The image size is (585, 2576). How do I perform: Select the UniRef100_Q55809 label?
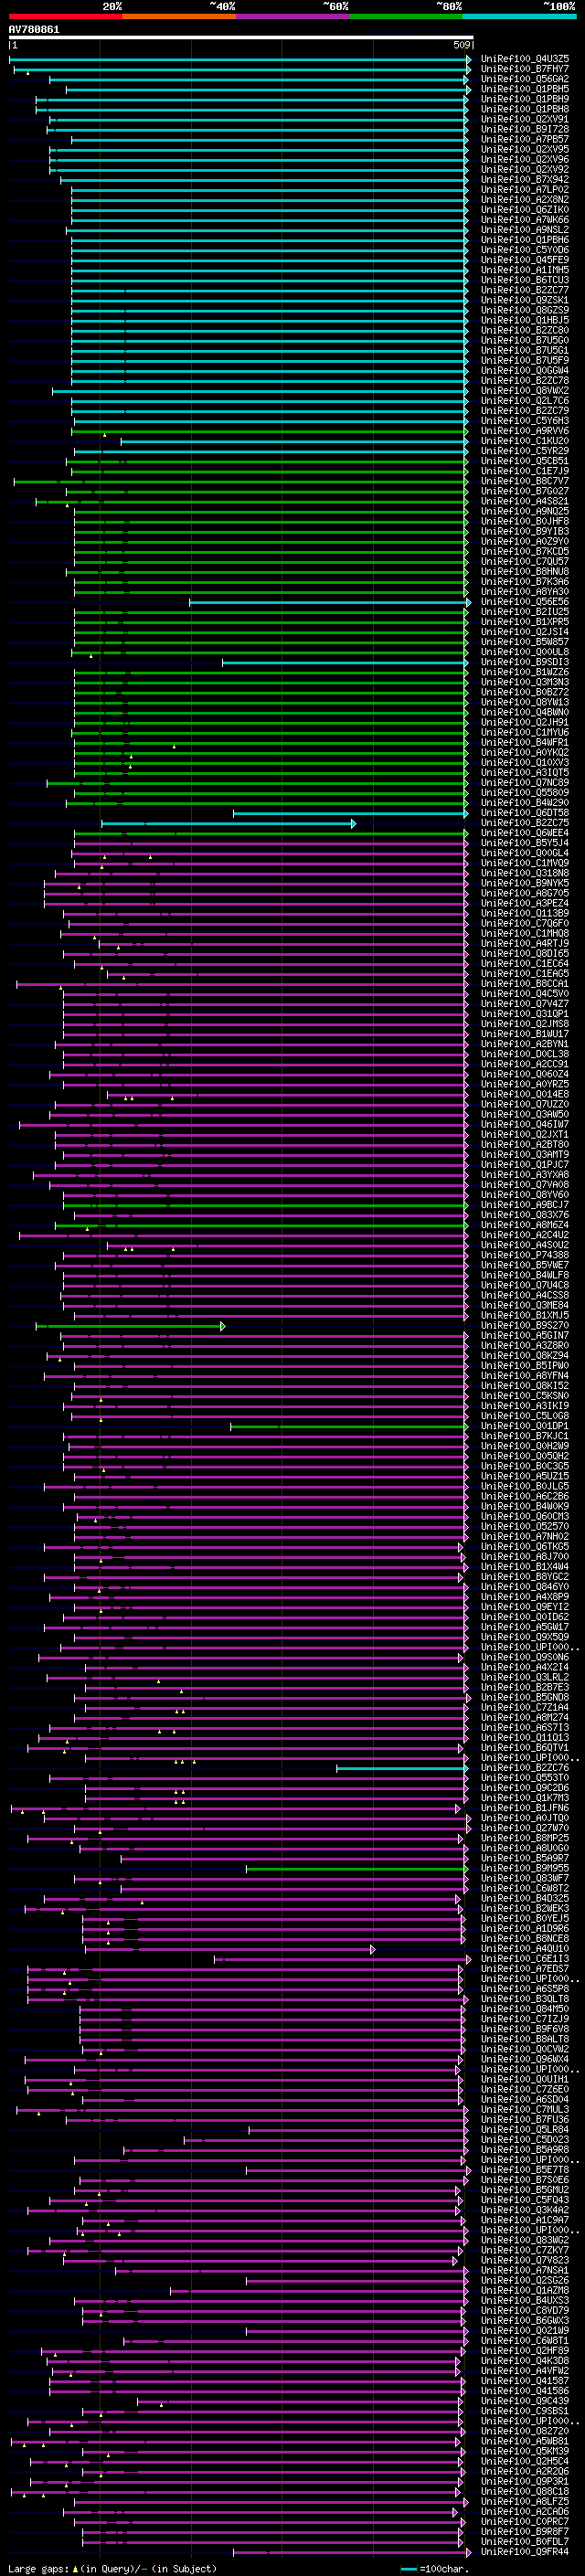coord(525,793)
